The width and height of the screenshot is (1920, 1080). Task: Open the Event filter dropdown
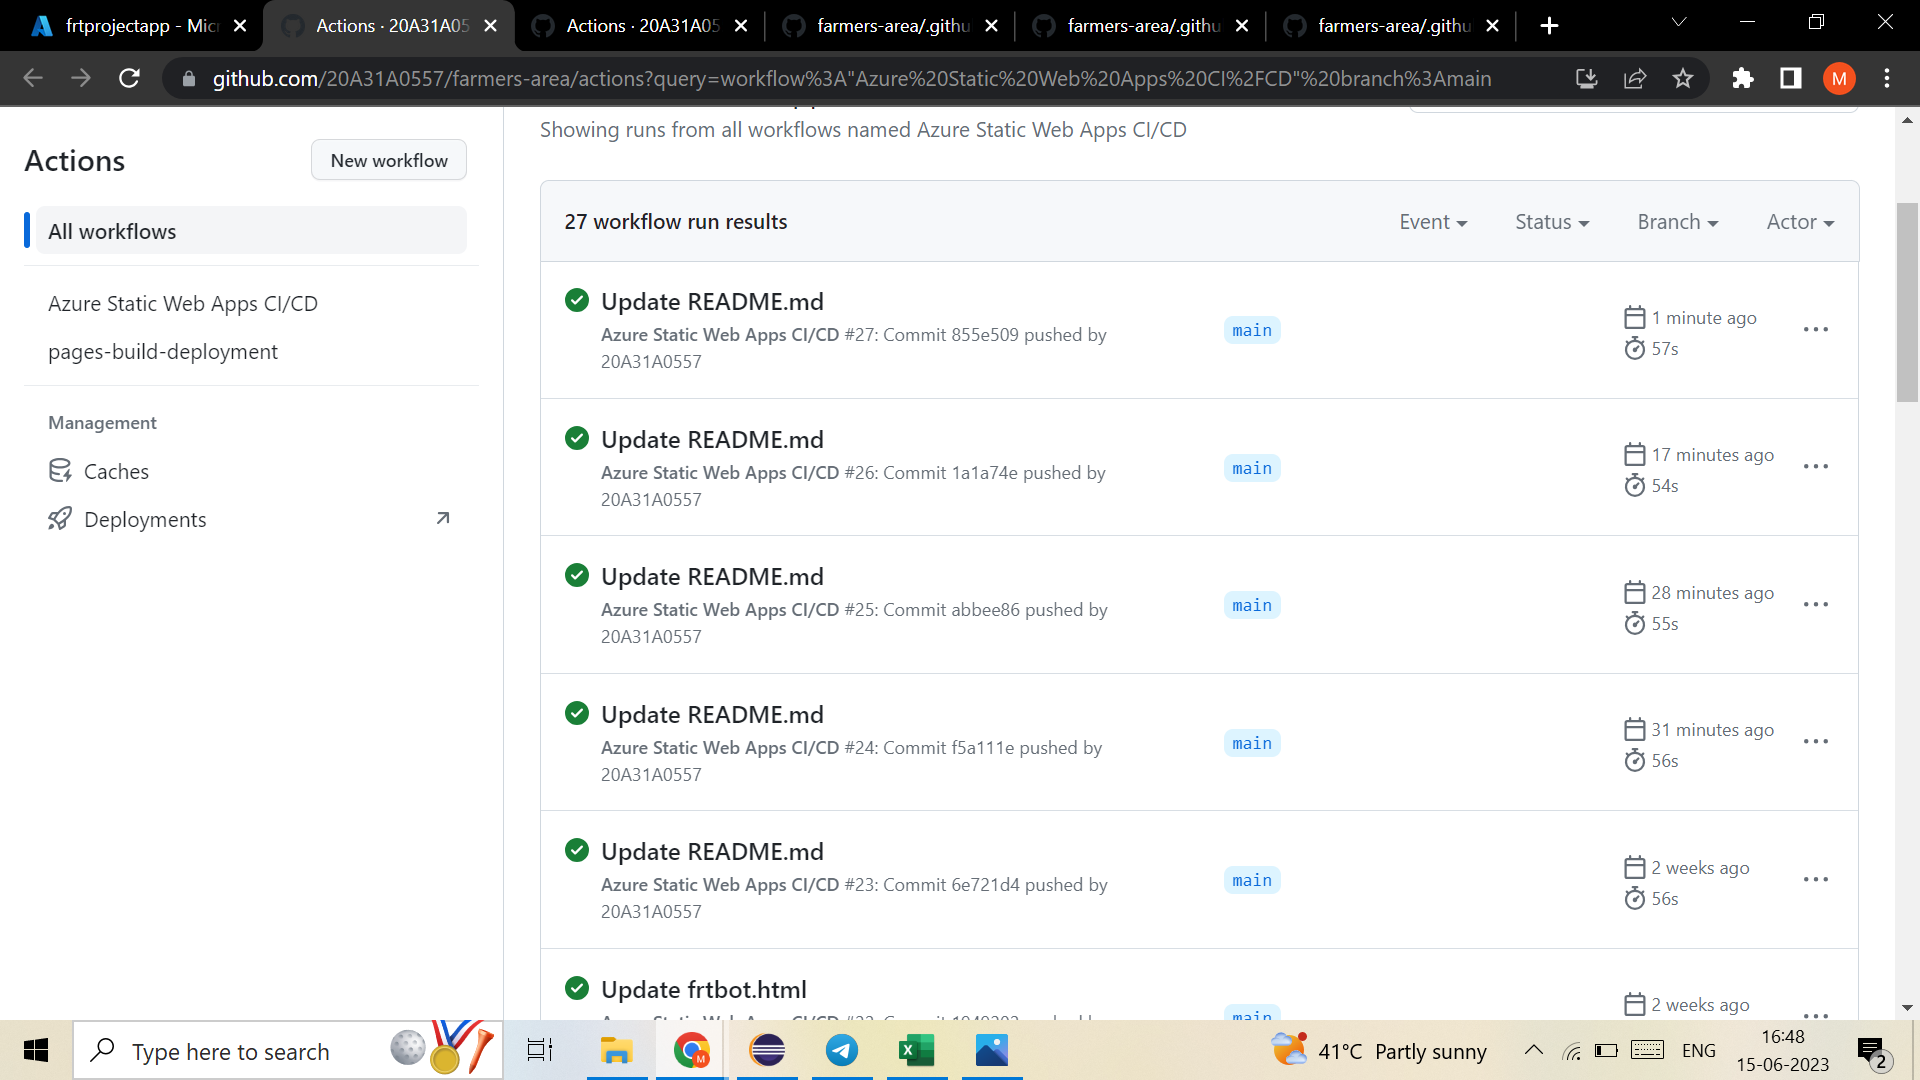click(x=1433, y=222)
